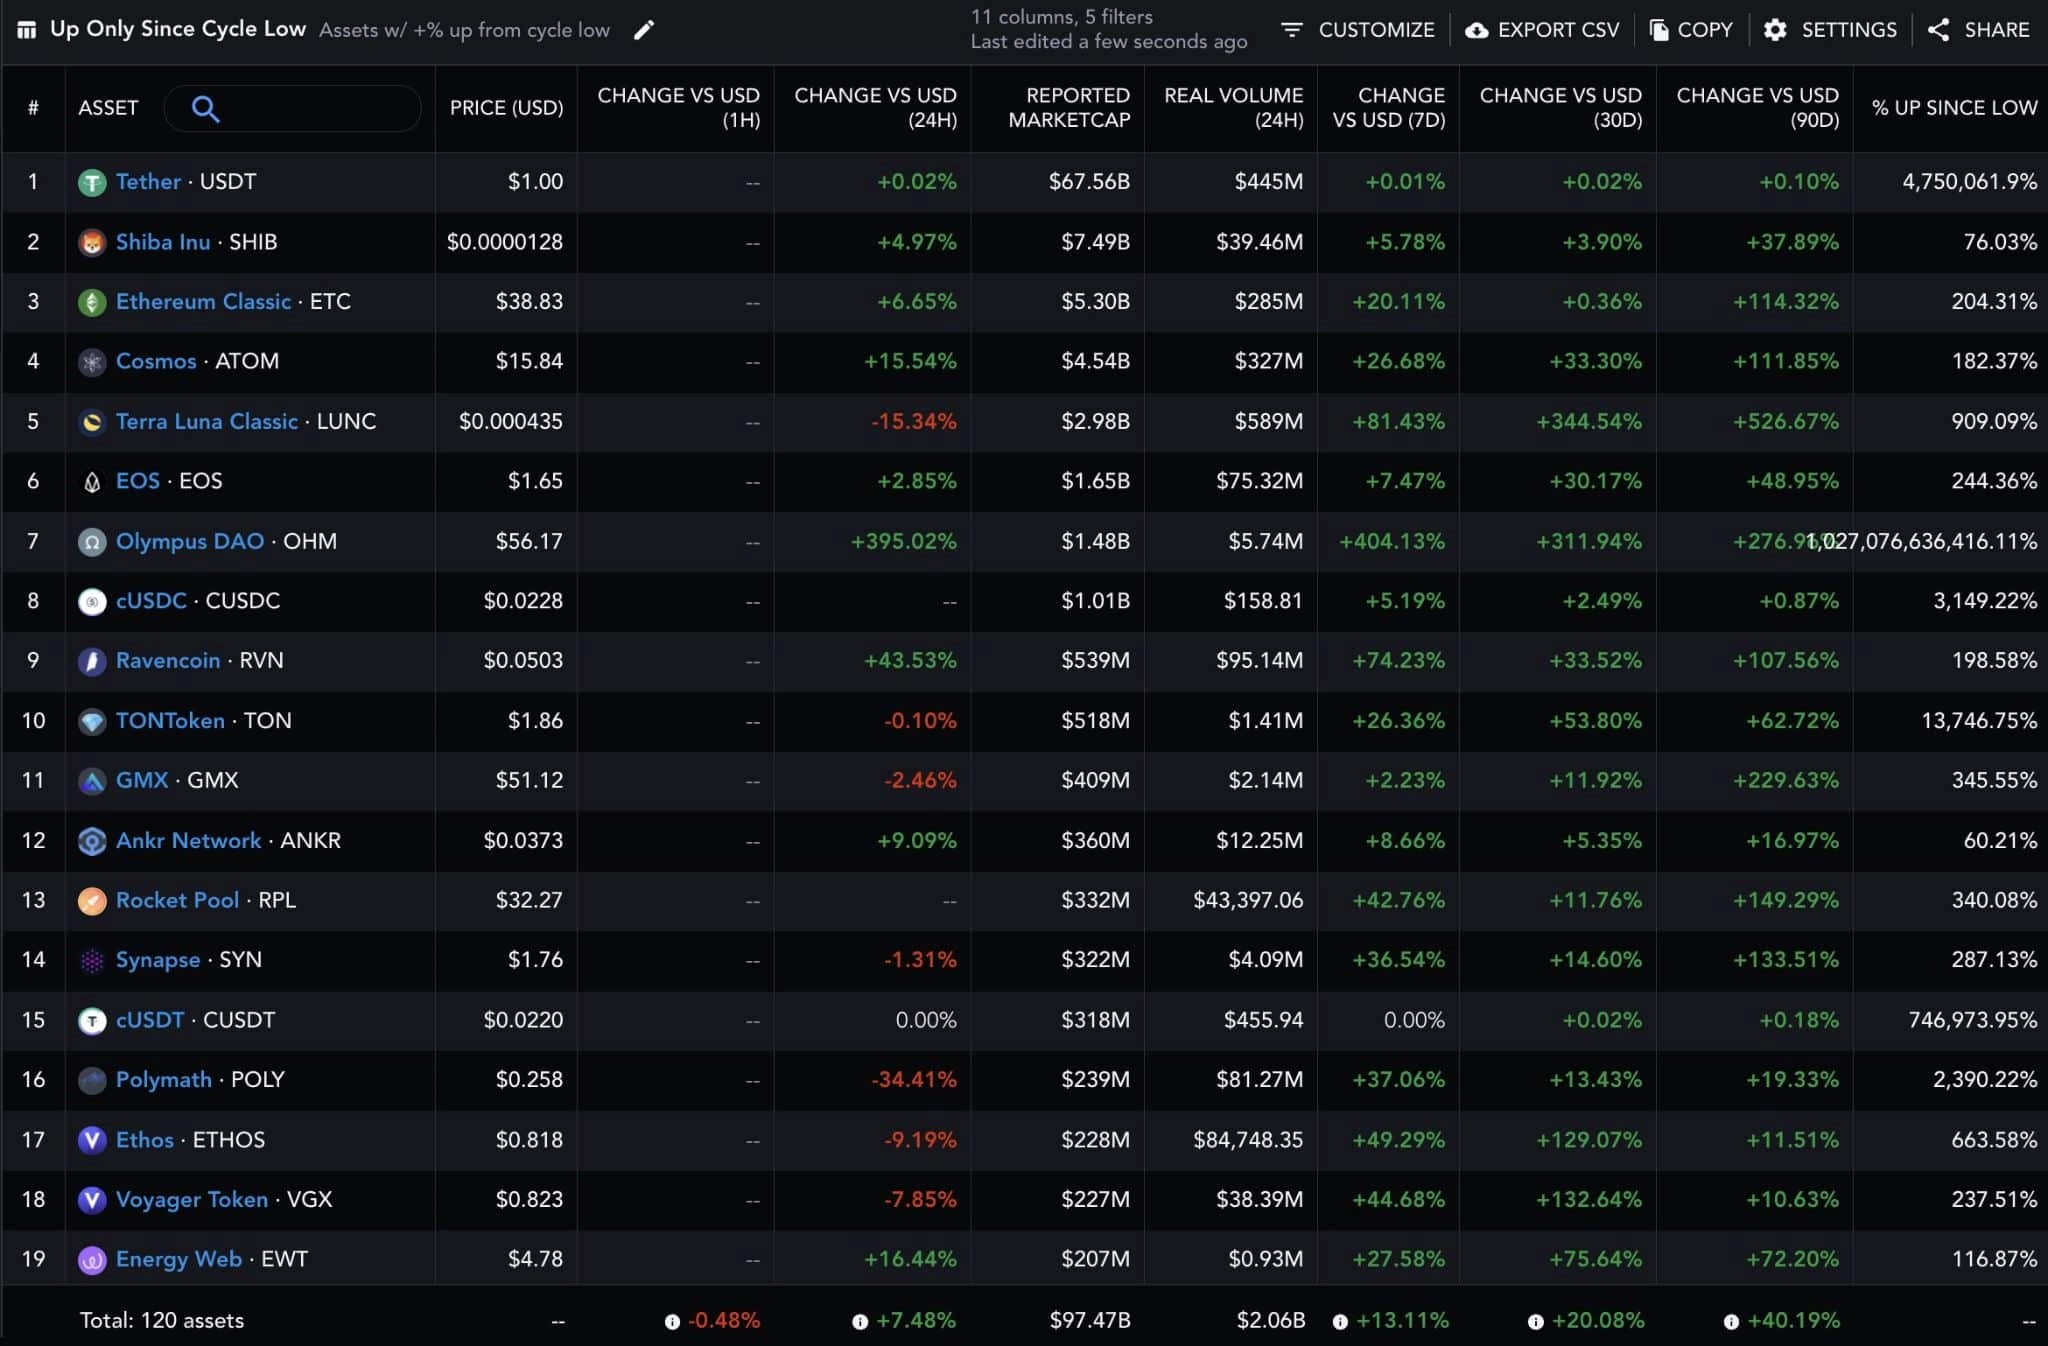Open the Customize columns and filters button

point(1358,30)
